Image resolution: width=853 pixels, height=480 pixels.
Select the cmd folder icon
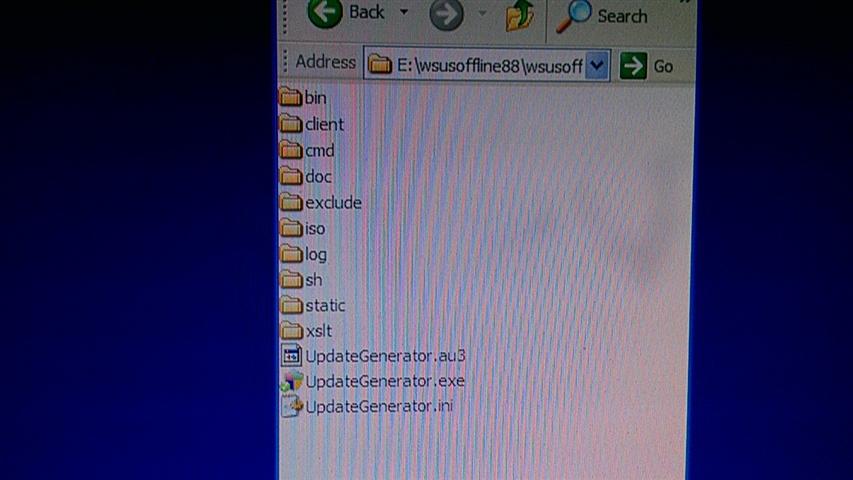290,150
